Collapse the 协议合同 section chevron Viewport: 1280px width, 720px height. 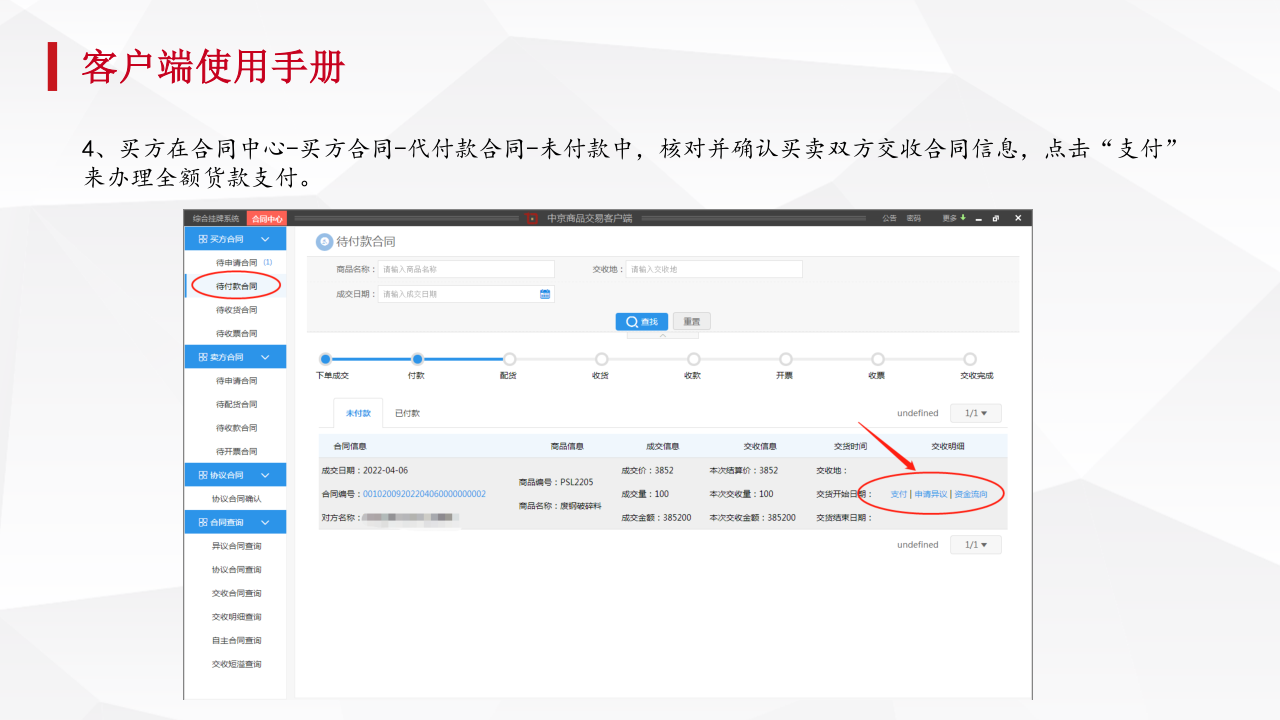(x=265, y=475)
